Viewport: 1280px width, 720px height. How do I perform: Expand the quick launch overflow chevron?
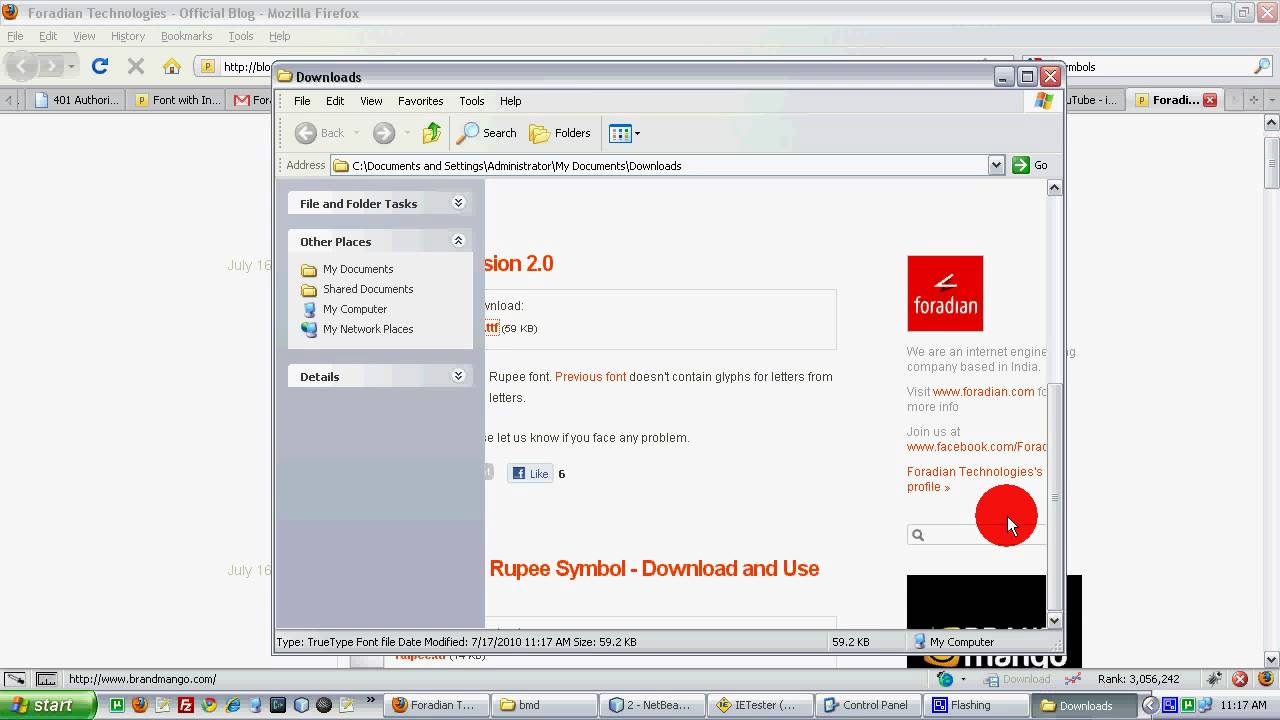[372, 700]
